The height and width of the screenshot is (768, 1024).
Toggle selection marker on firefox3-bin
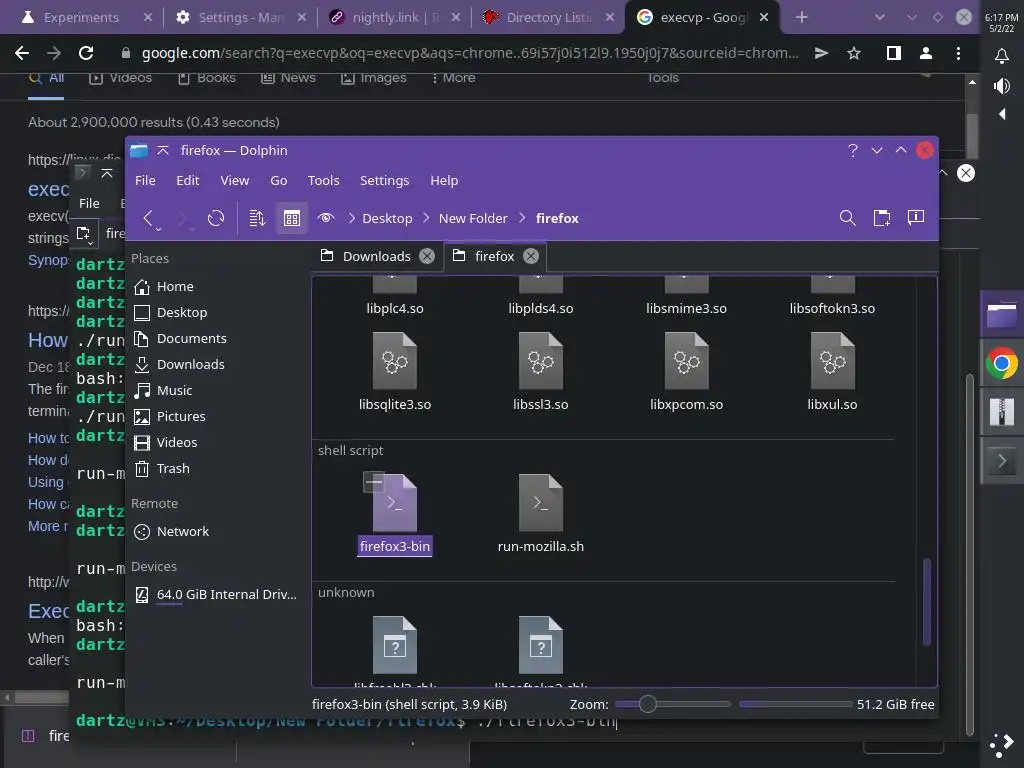(x=374, y=482)
